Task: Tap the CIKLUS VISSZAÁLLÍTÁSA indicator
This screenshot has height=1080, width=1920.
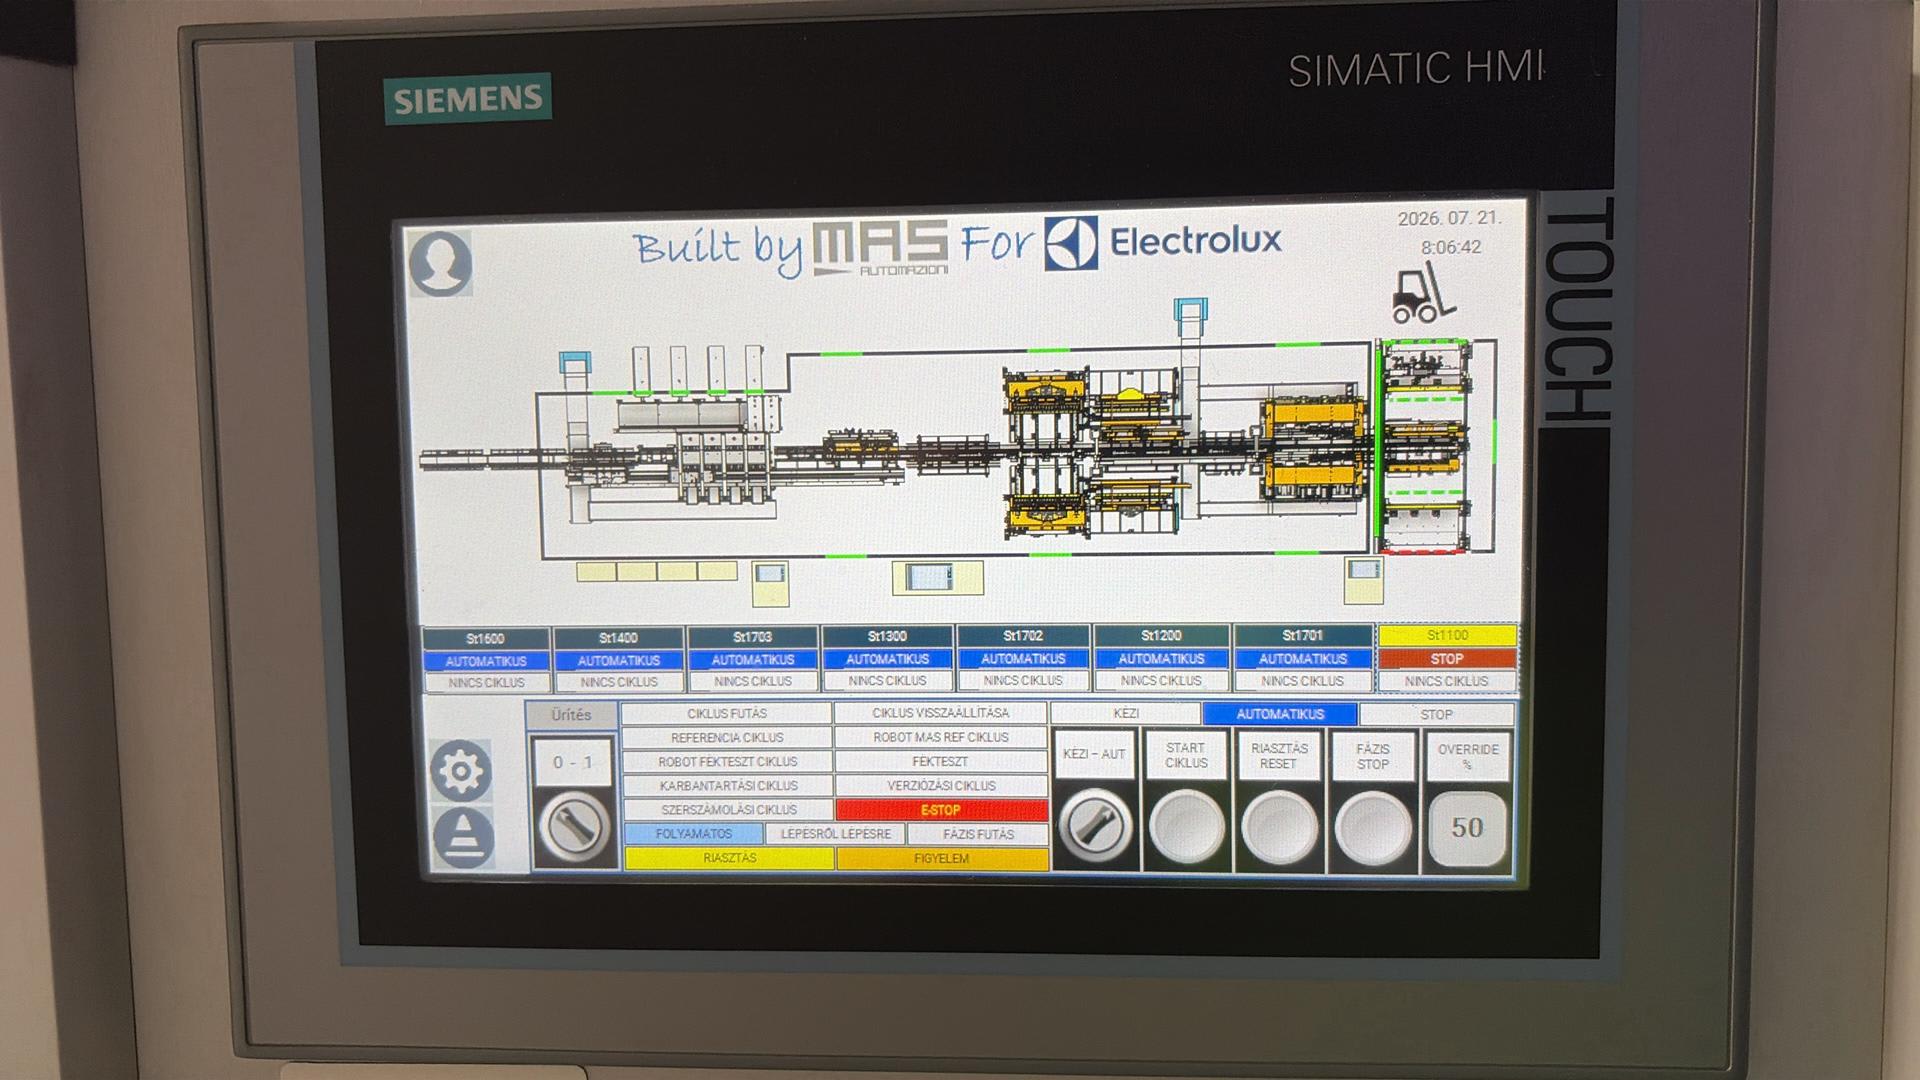Action: pyautogui.click(x=941, y=713)
